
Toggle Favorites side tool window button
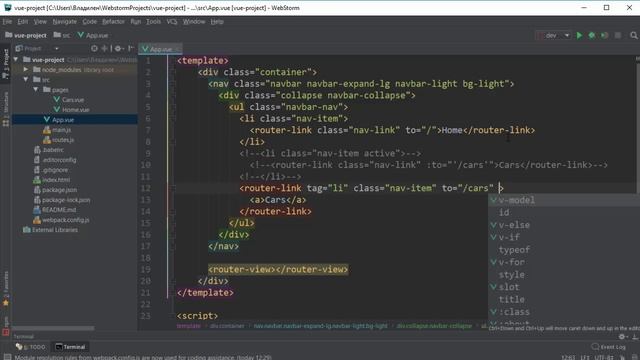tap(6, 288)
